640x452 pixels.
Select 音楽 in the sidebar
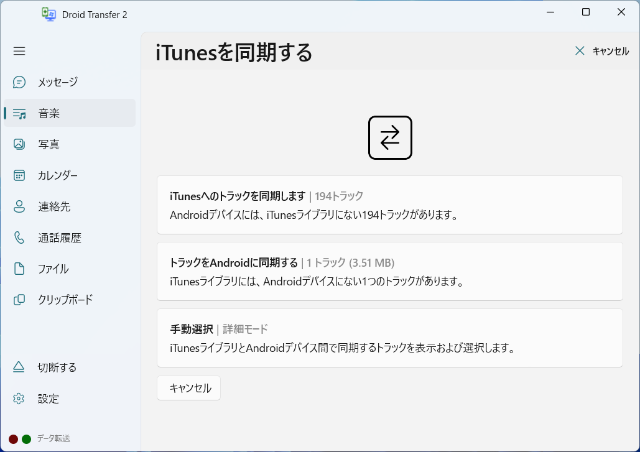tap(70, 113)
